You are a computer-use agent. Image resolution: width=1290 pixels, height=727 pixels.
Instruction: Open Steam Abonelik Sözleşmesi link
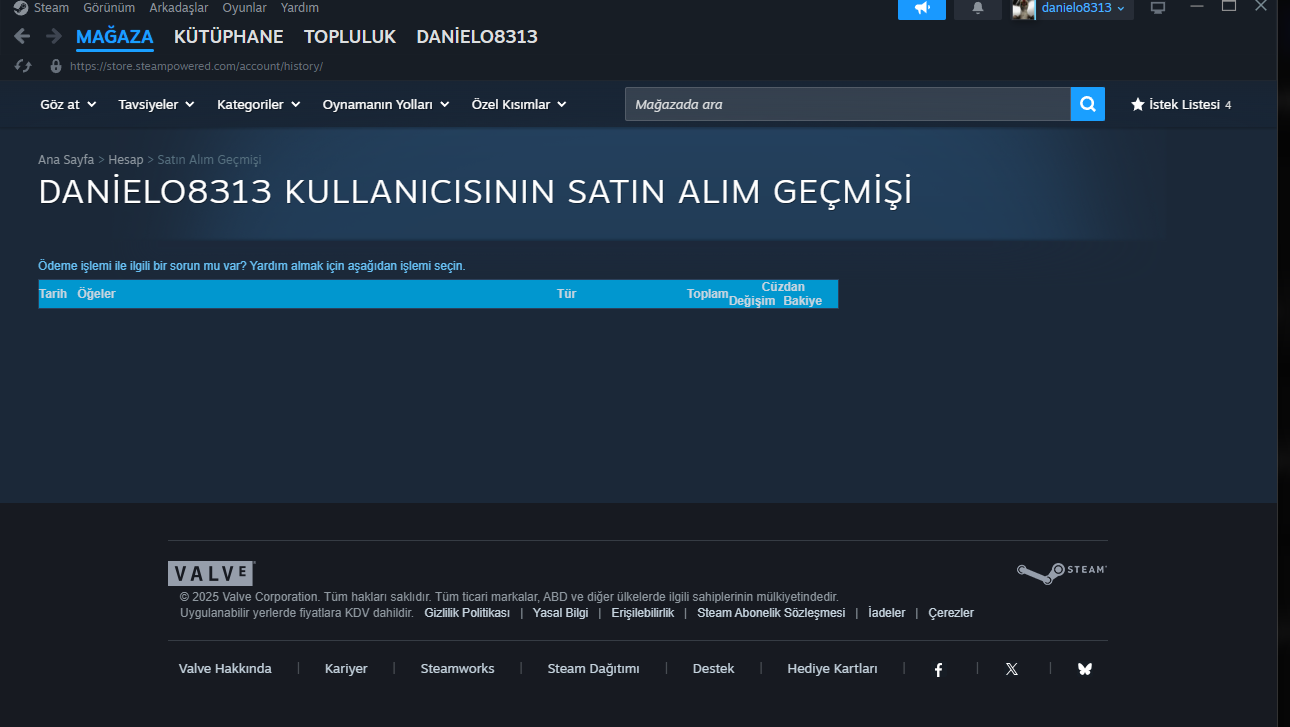[771, 613]
